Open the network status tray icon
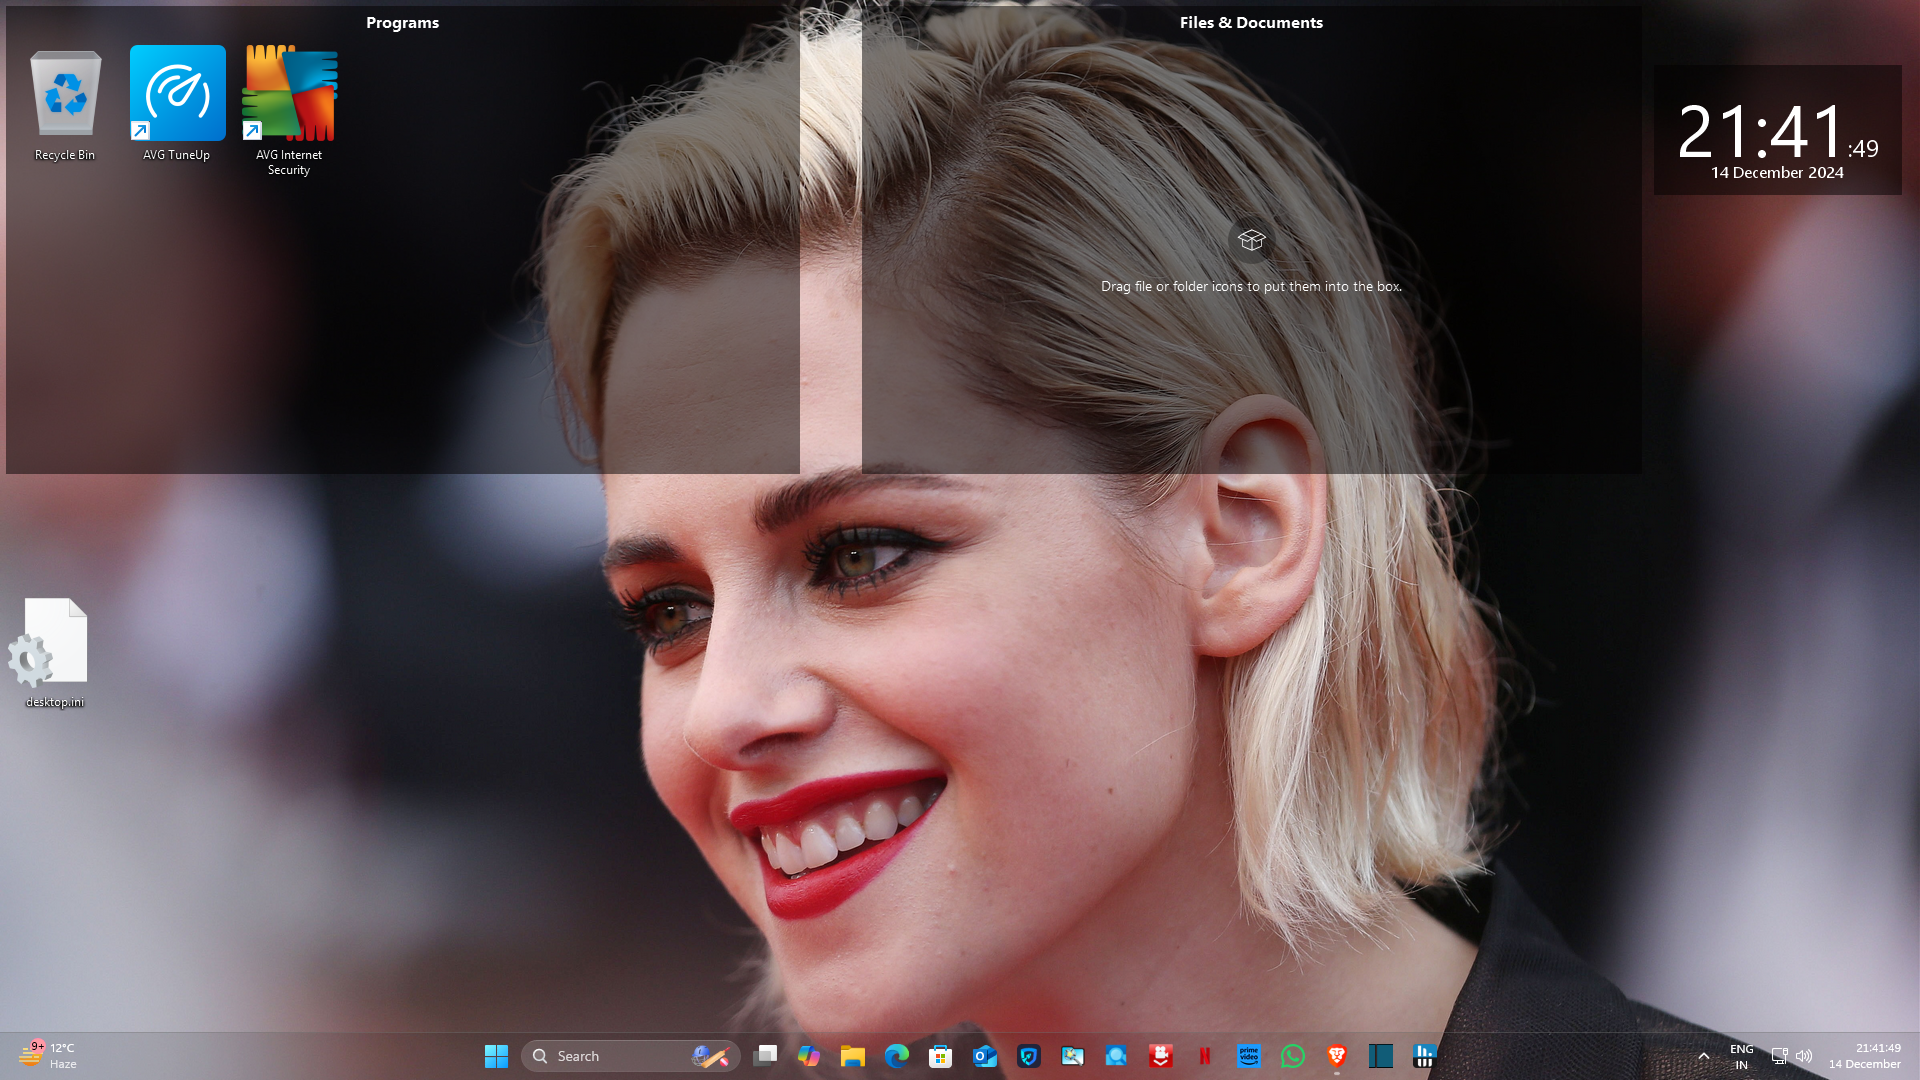 click(x=1780, y=1056)
